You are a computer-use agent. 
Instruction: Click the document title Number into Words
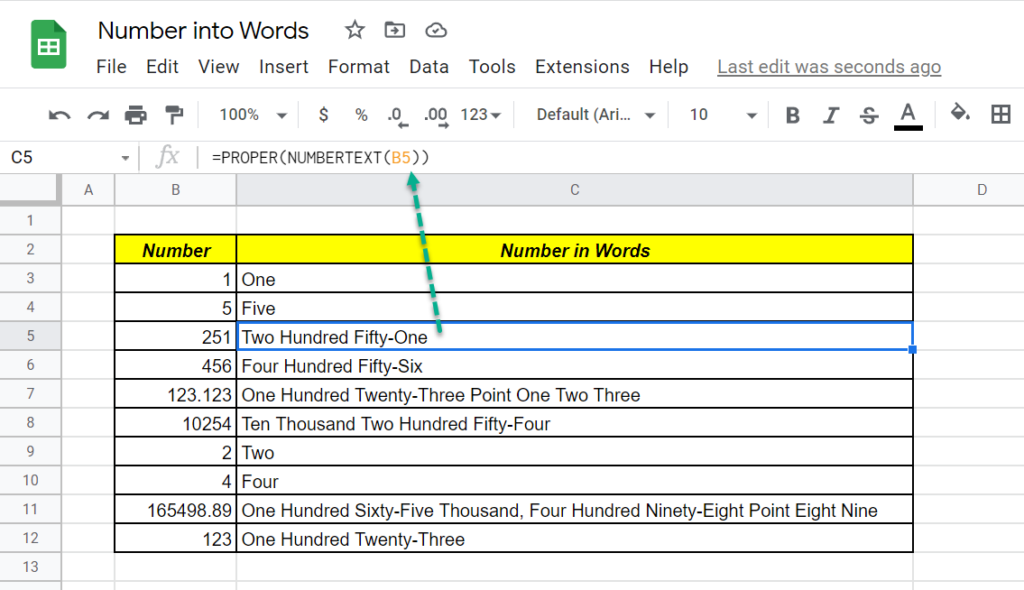pyautogui.click(x=203, y=31)
